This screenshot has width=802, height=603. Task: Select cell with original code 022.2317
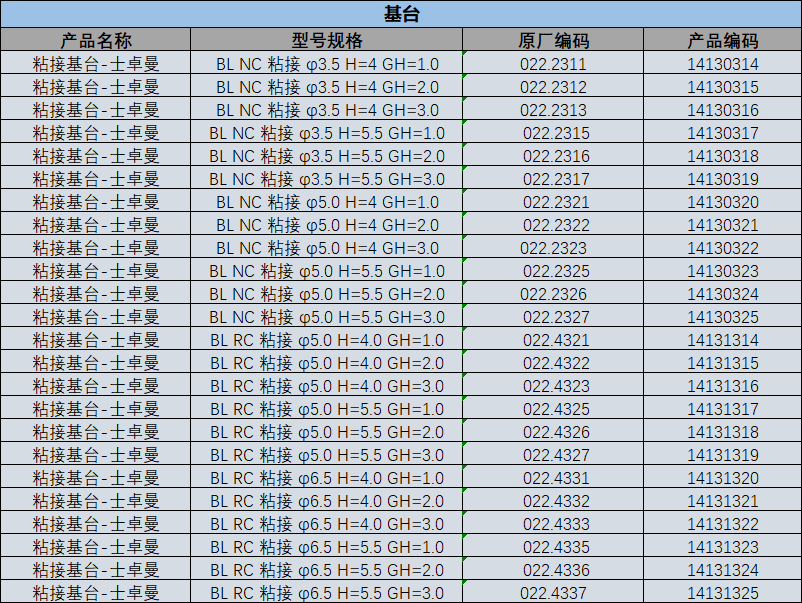click(x=553, y=178)
